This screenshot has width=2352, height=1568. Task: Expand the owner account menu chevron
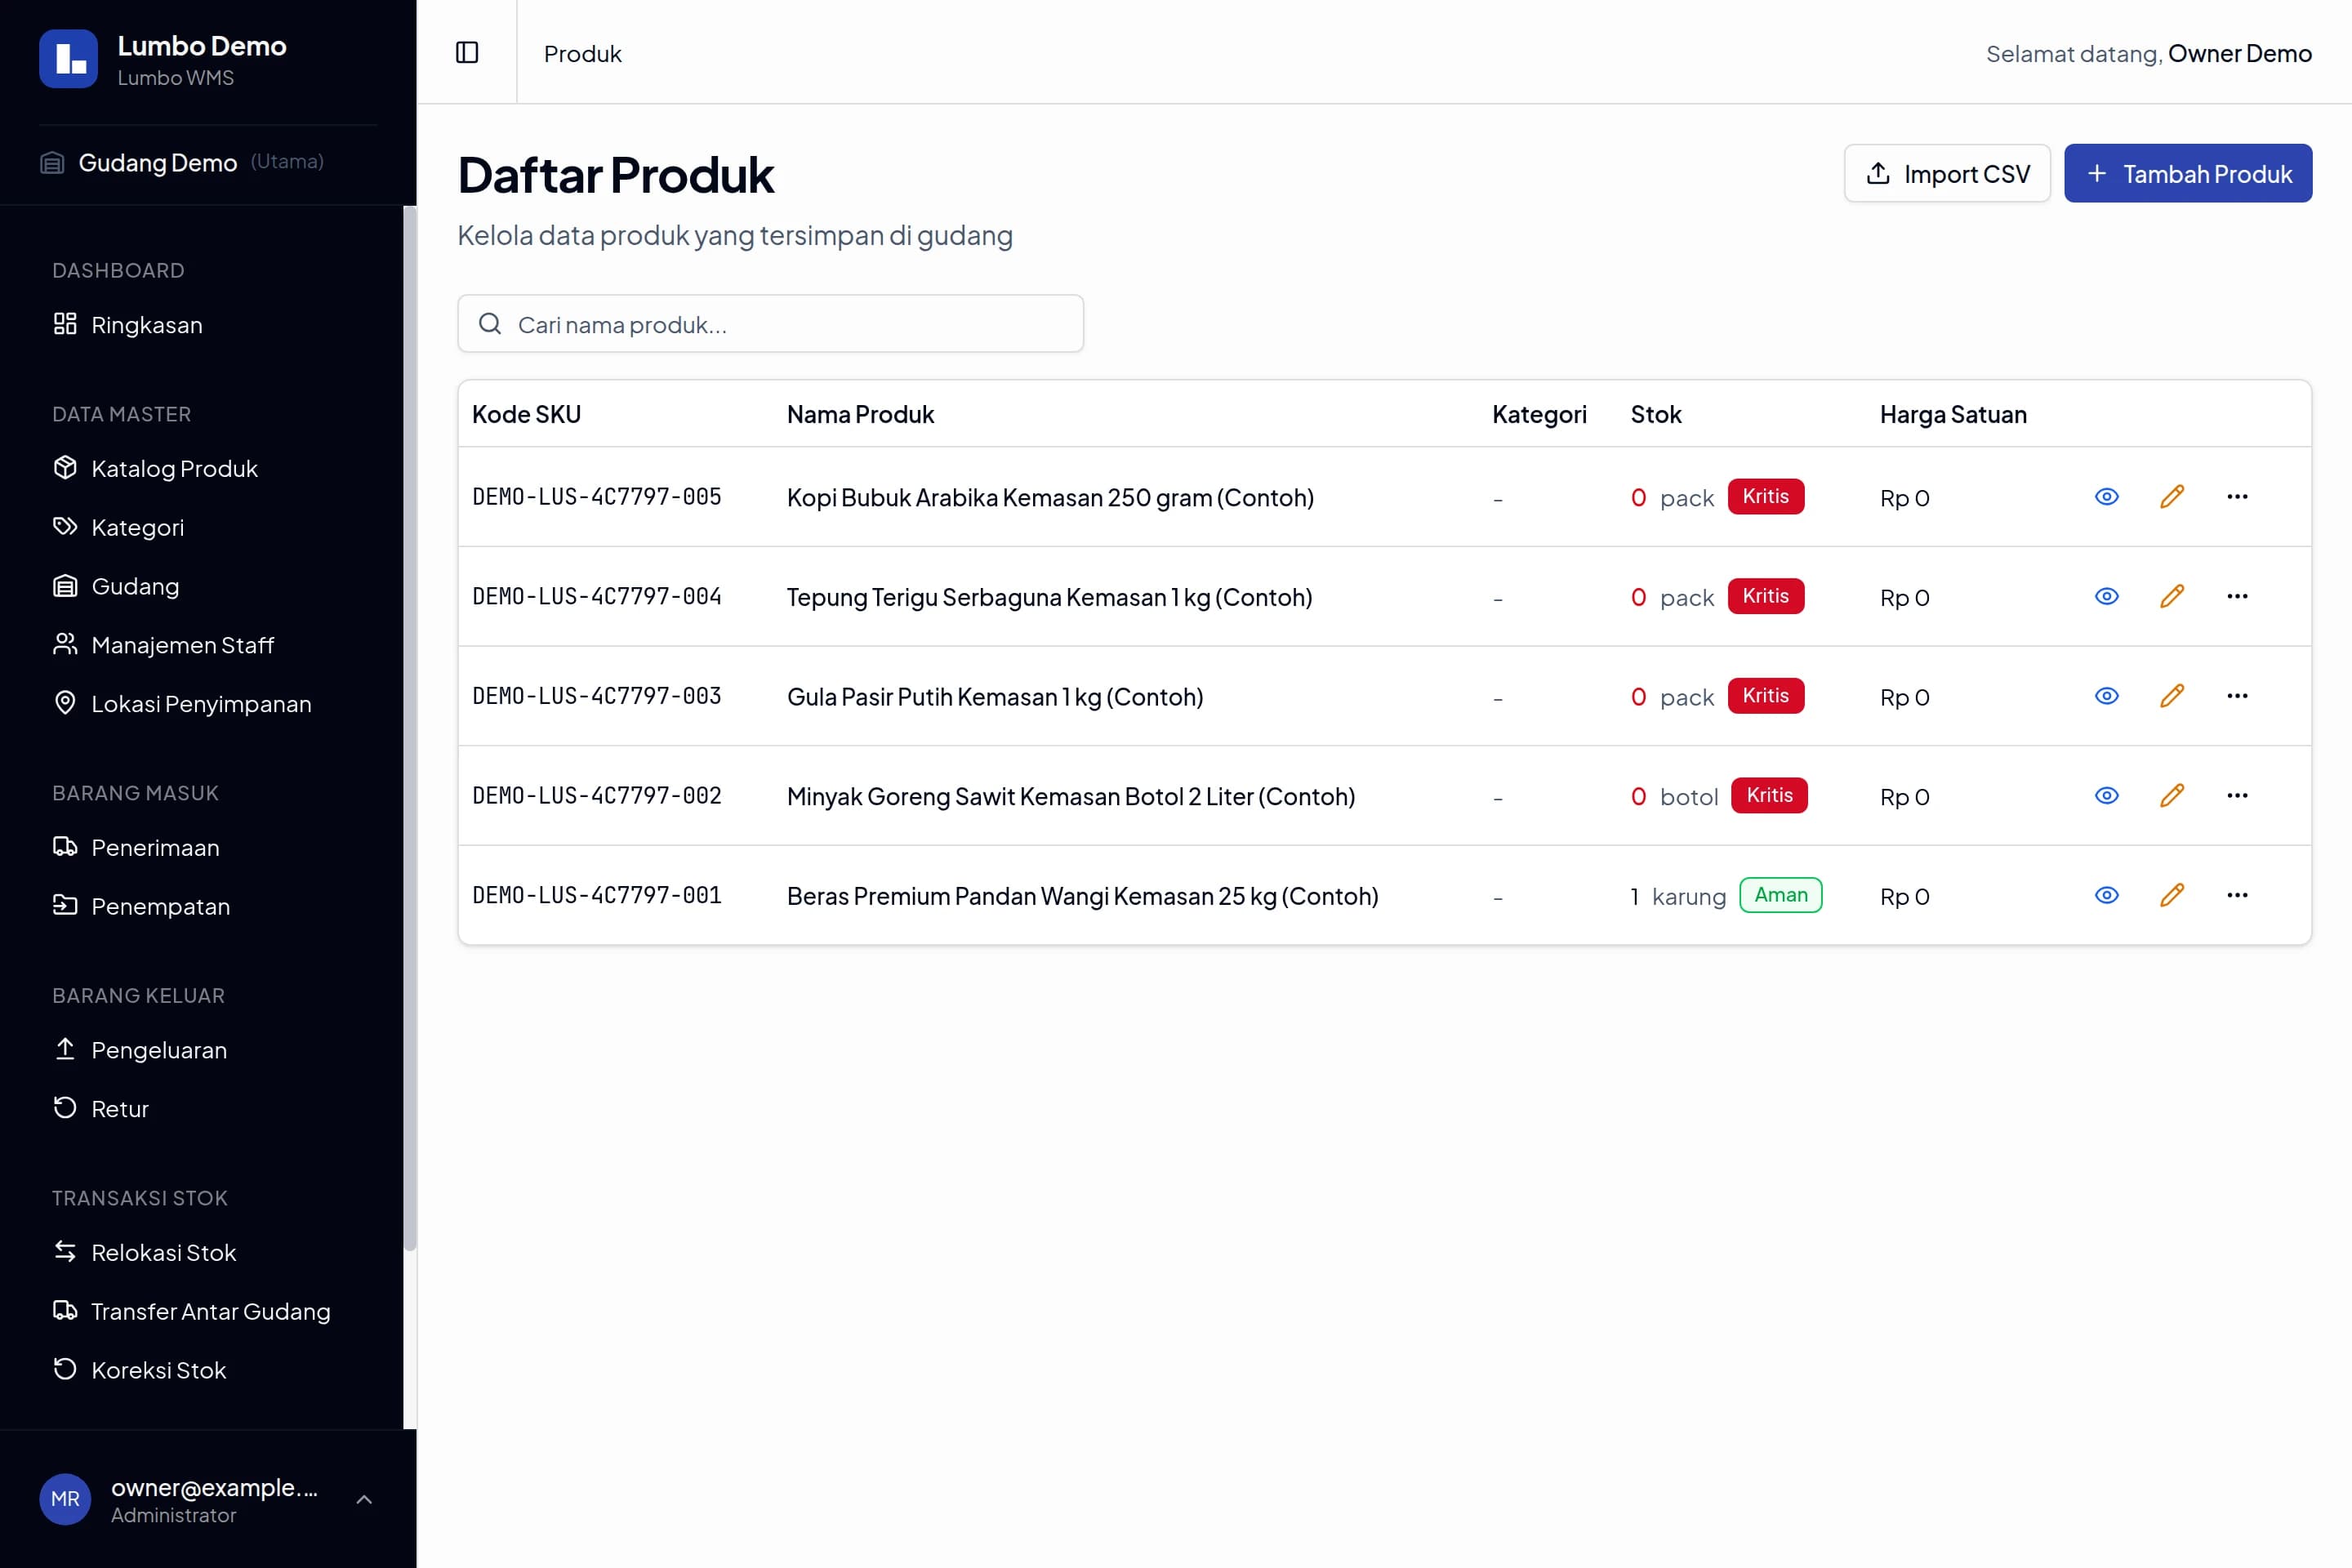click(x=365, y=1499)
